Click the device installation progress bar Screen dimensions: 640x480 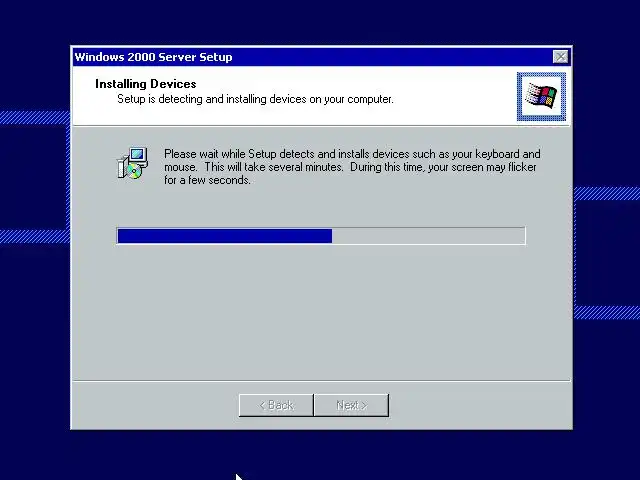pyautogui.click(x=321, y=236)
